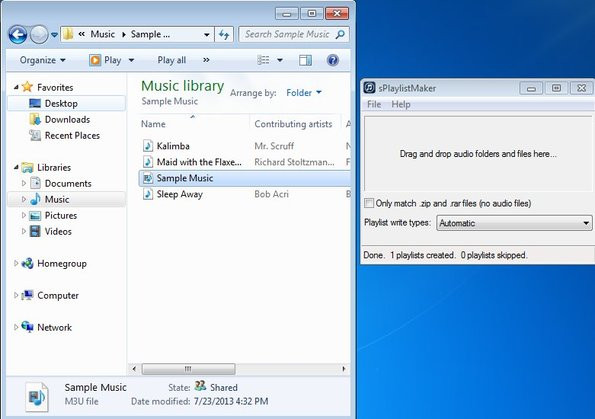Collapse the Favorites section
Image resolution: width=595 pixels, height=419 pixels.
tap(16, 87)
